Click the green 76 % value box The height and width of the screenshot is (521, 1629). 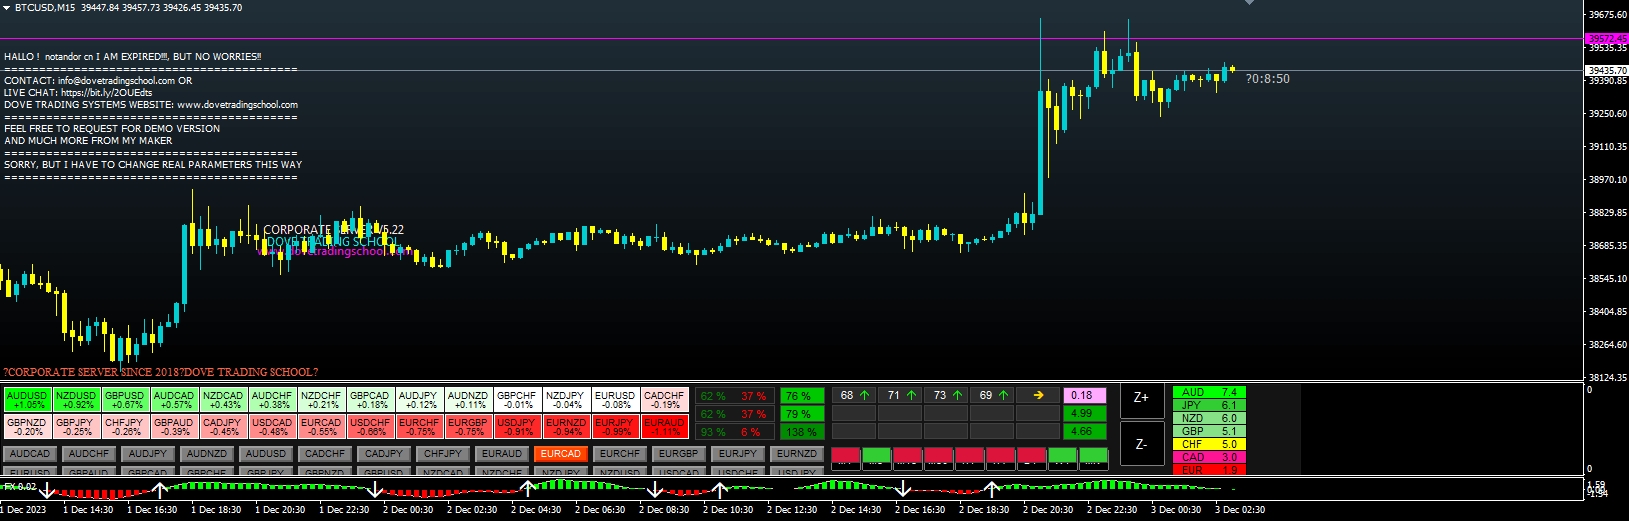click(802, 396)
